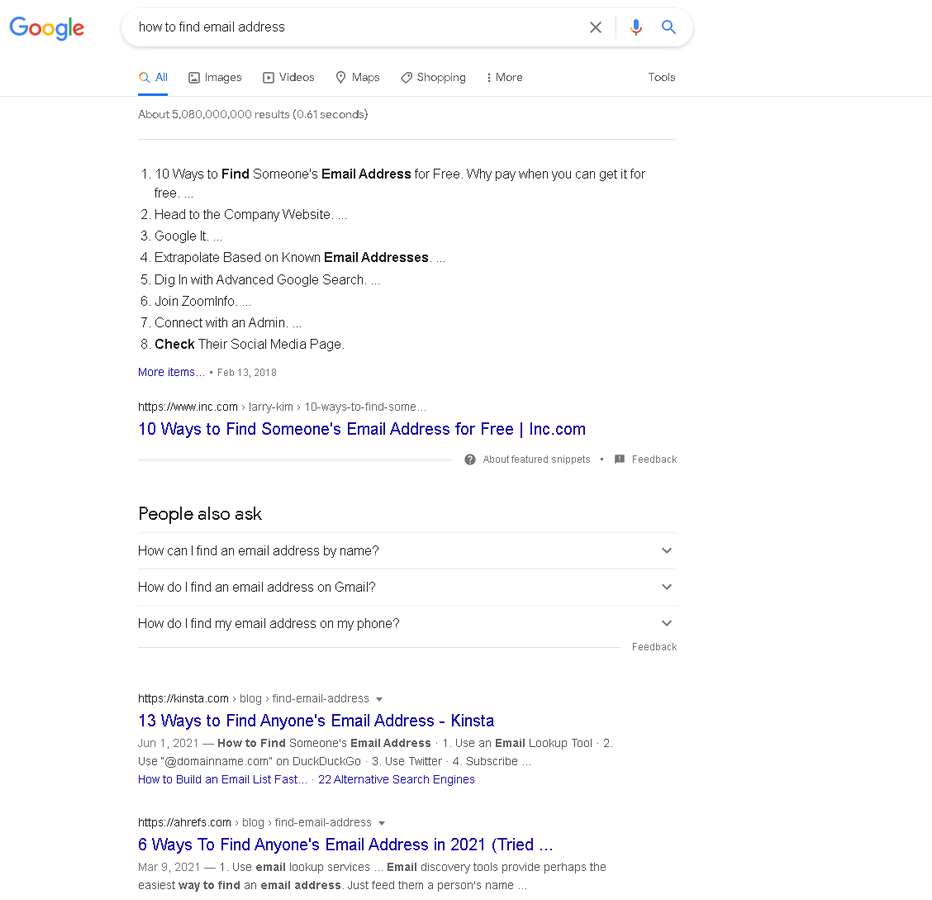932x900 pixels.
Task: Open the Shopping tab
Action: pyautogui.click(x=433, y=77)
